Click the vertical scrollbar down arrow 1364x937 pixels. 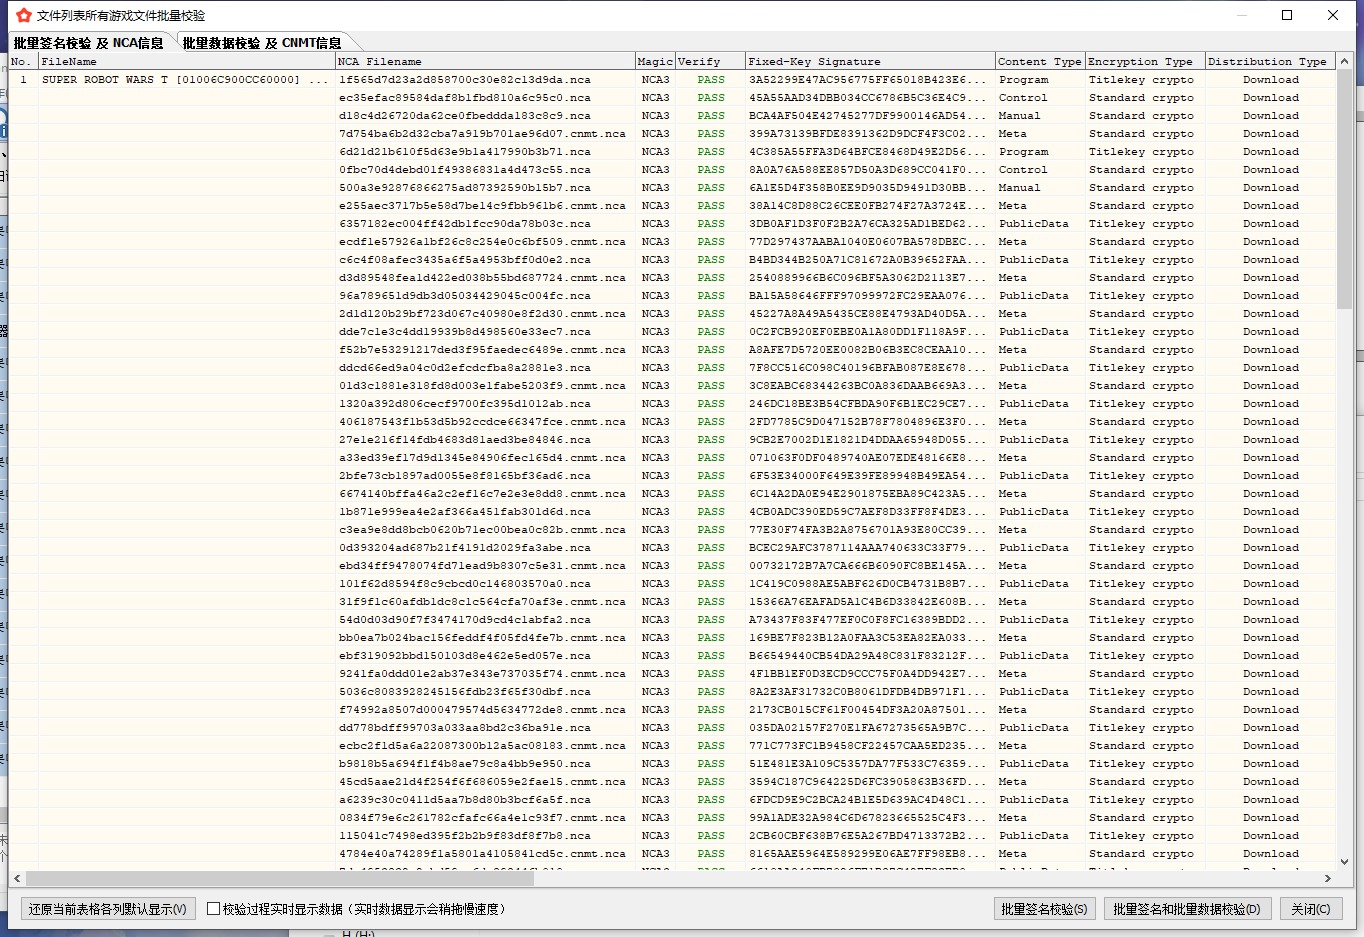(1345, 861)
